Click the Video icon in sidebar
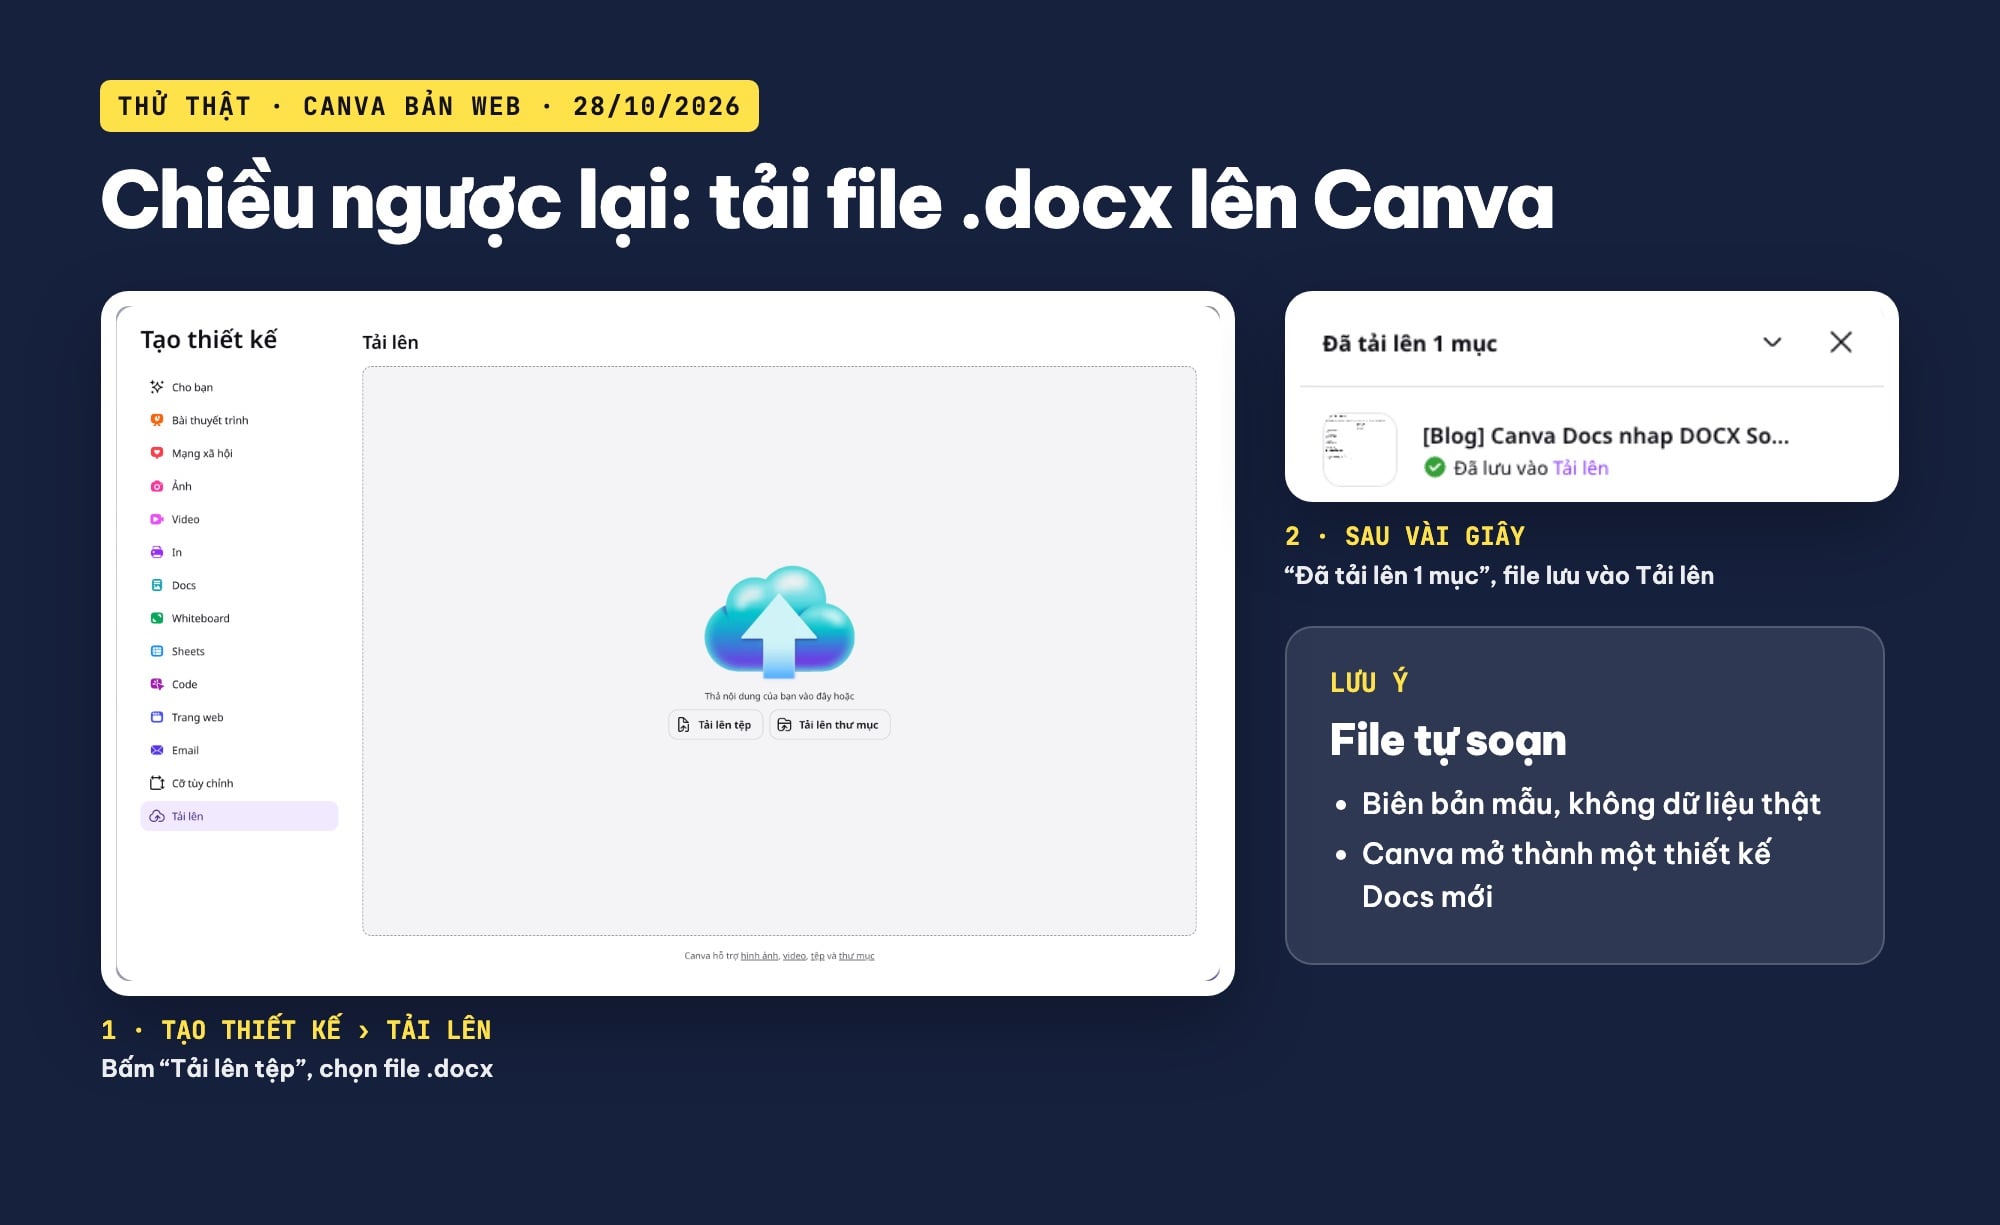 point(157,519)
